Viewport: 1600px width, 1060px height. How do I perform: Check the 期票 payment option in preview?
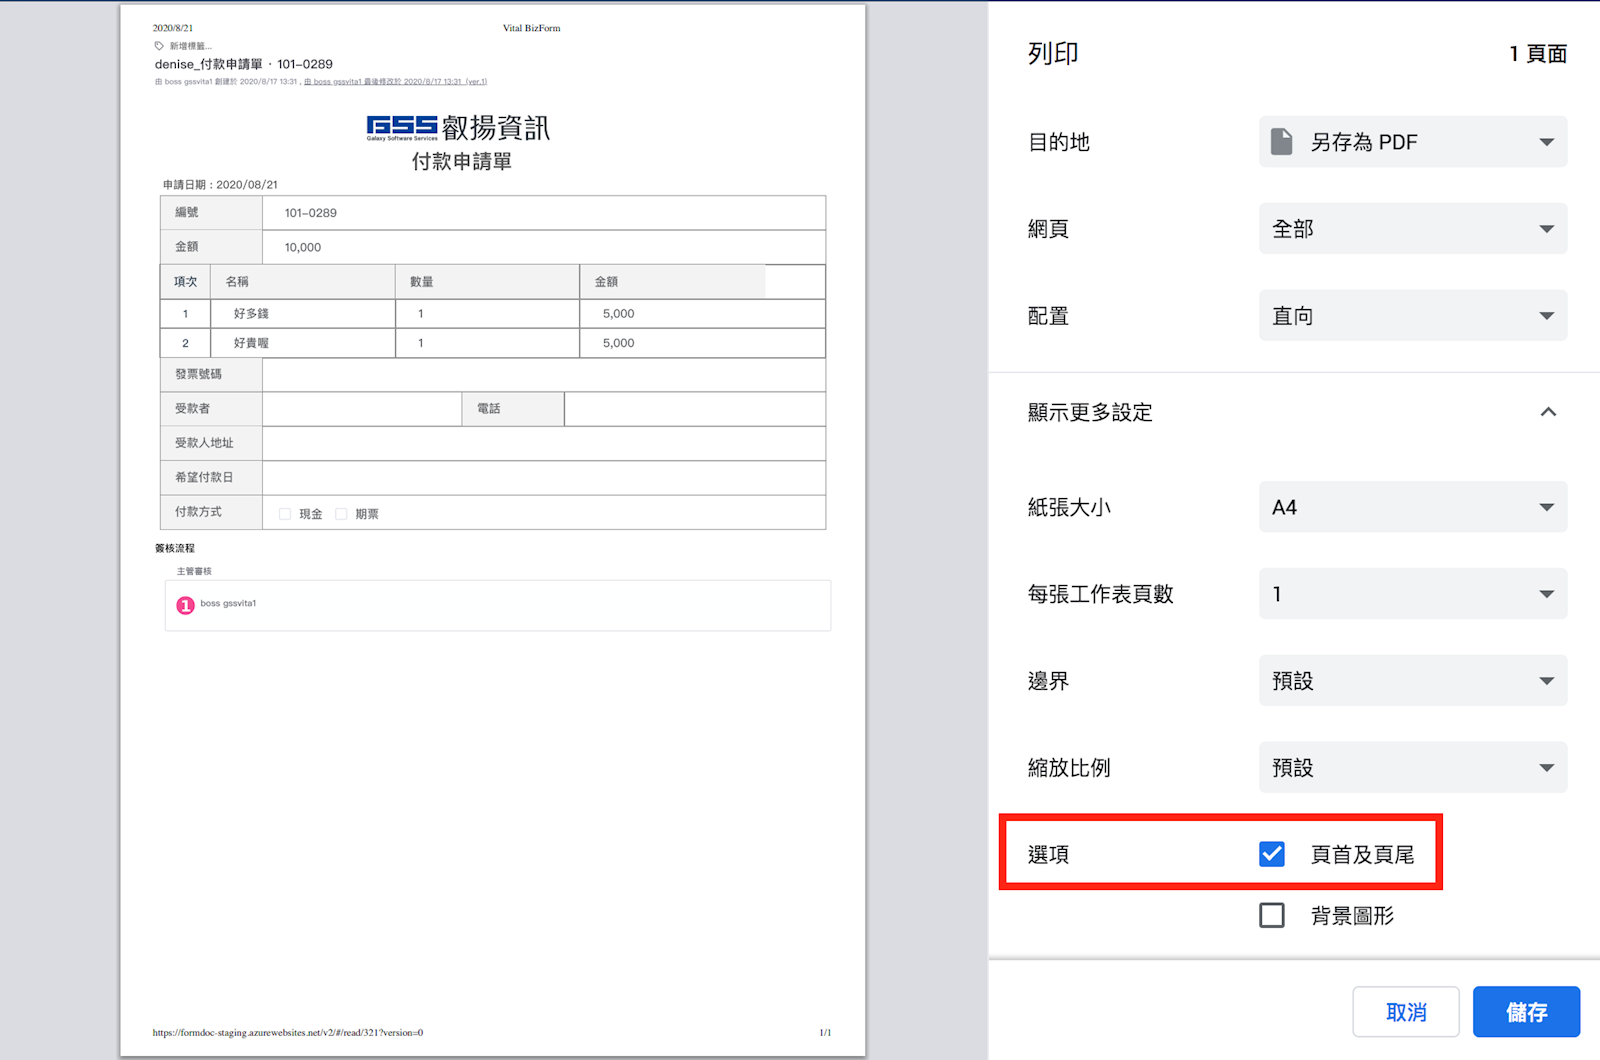point(341,514)
